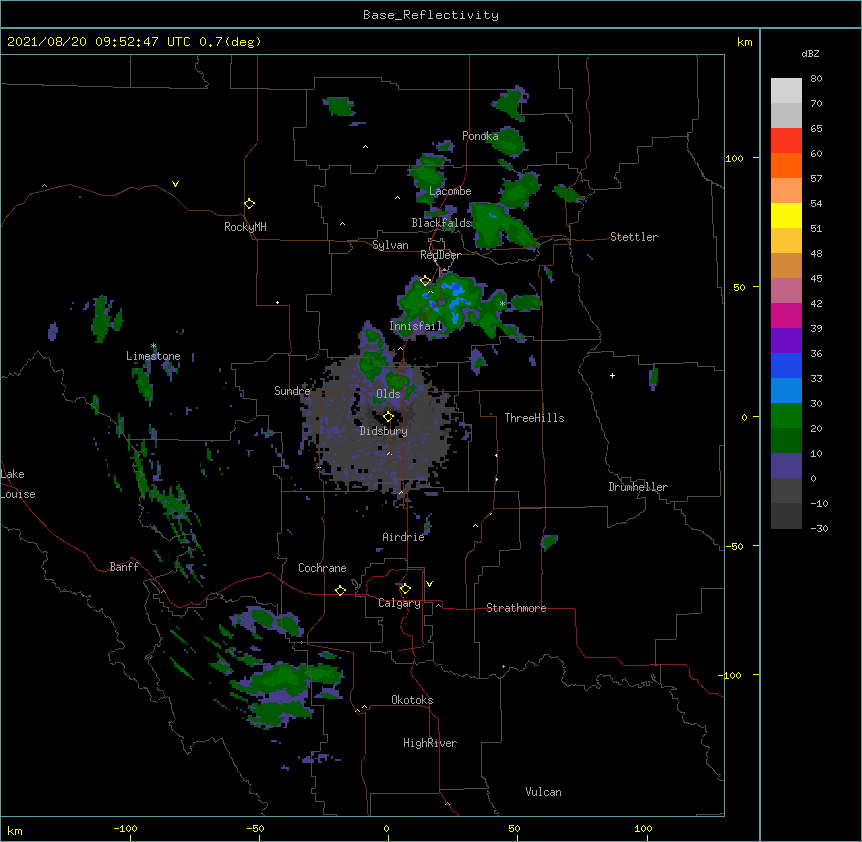Select the red swatch in dBZ legend
The image size is (862, 842).
(x=786, y=141)
